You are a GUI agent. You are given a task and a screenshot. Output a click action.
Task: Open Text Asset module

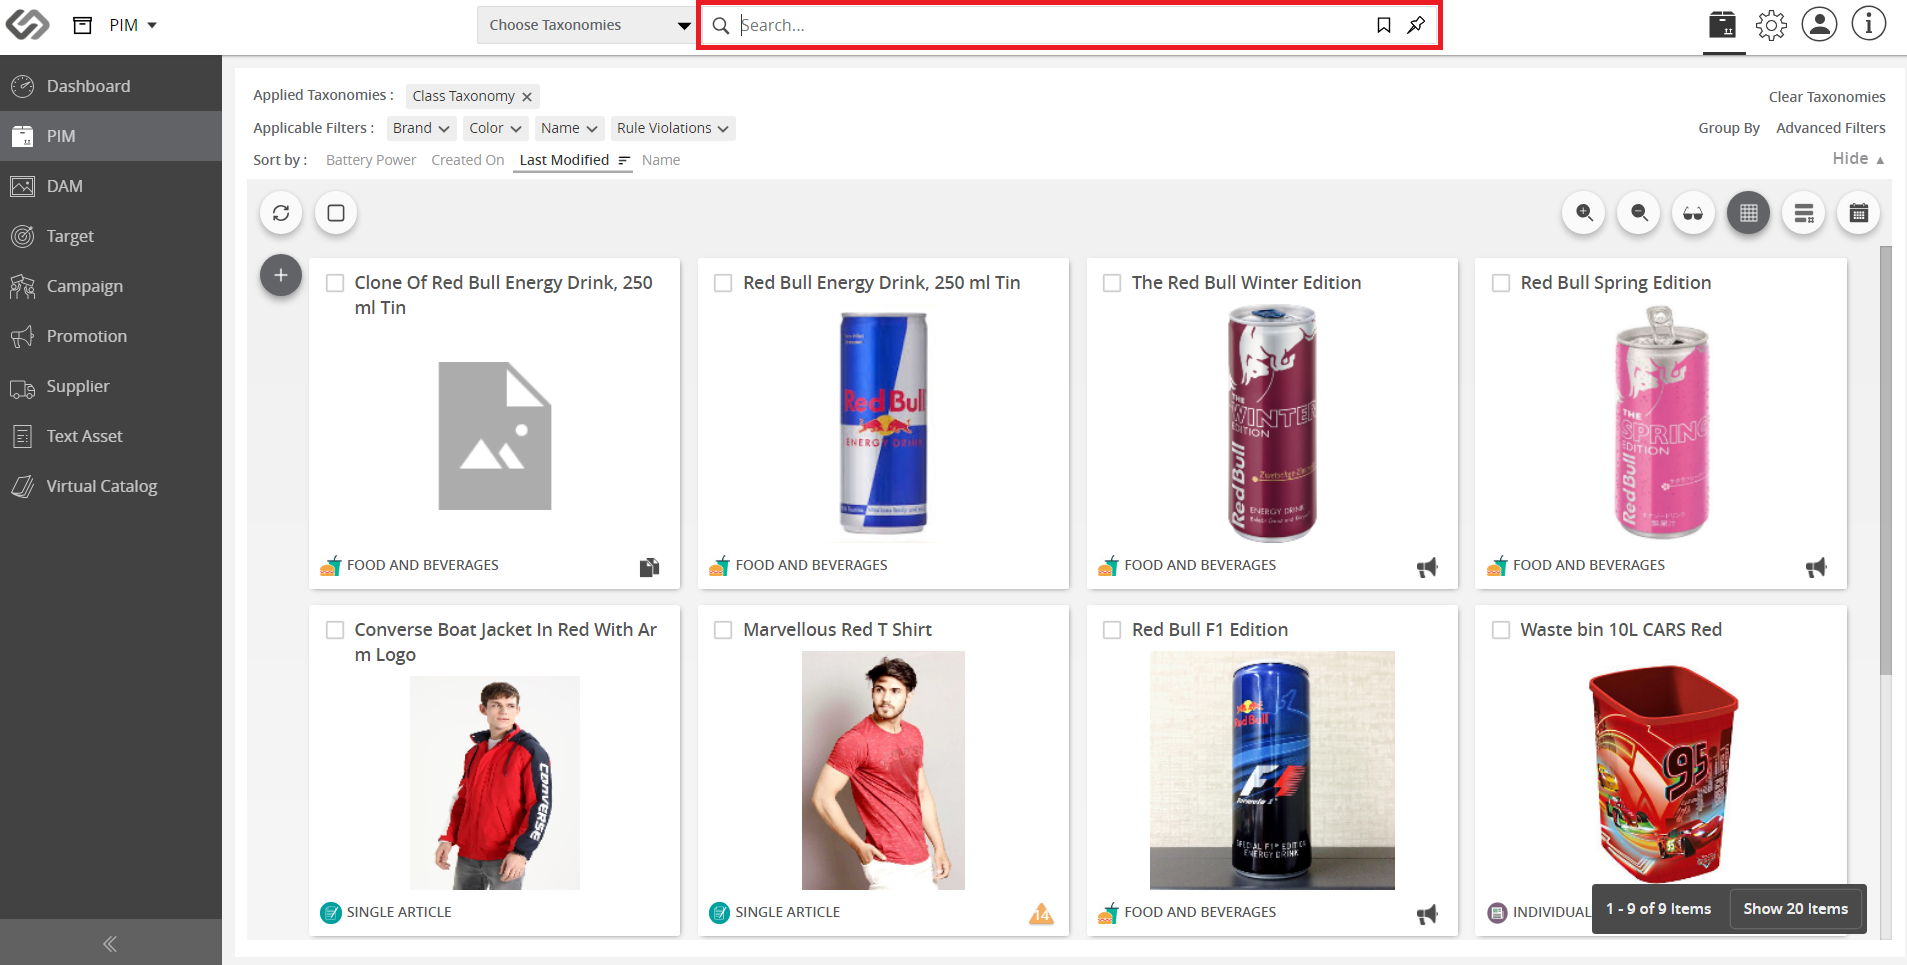(111, 436)
